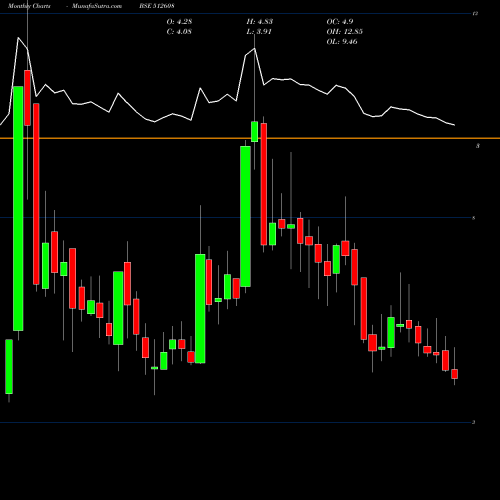Click the '12' price axis label
The height and width of the screenshot is (500, 500).
pyautogui.click(x=476, y=14)
